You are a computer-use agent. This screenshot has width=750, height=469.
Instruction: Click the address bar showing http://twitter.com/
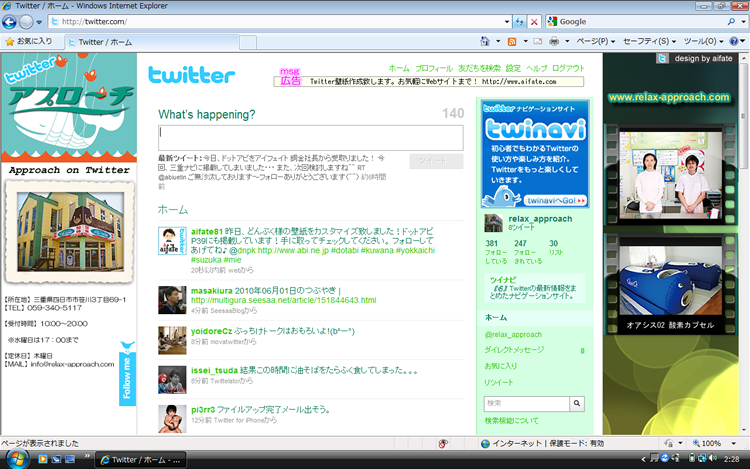click(277, 22)
